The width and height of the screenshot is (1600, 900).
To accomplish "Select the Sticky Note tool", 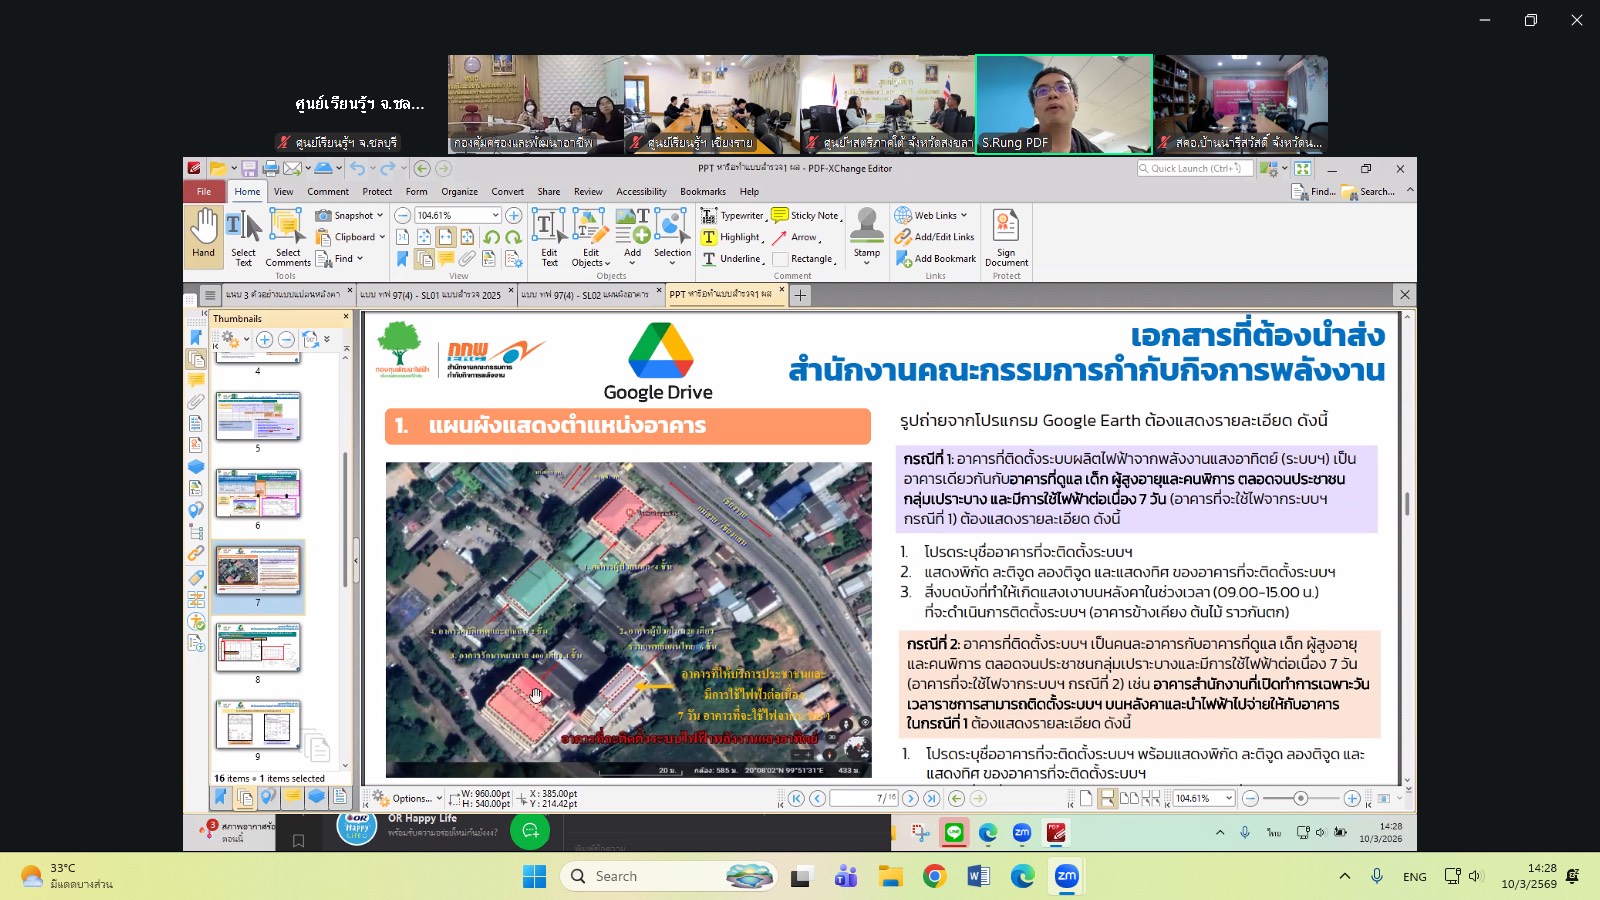I will tap(806, 216).
